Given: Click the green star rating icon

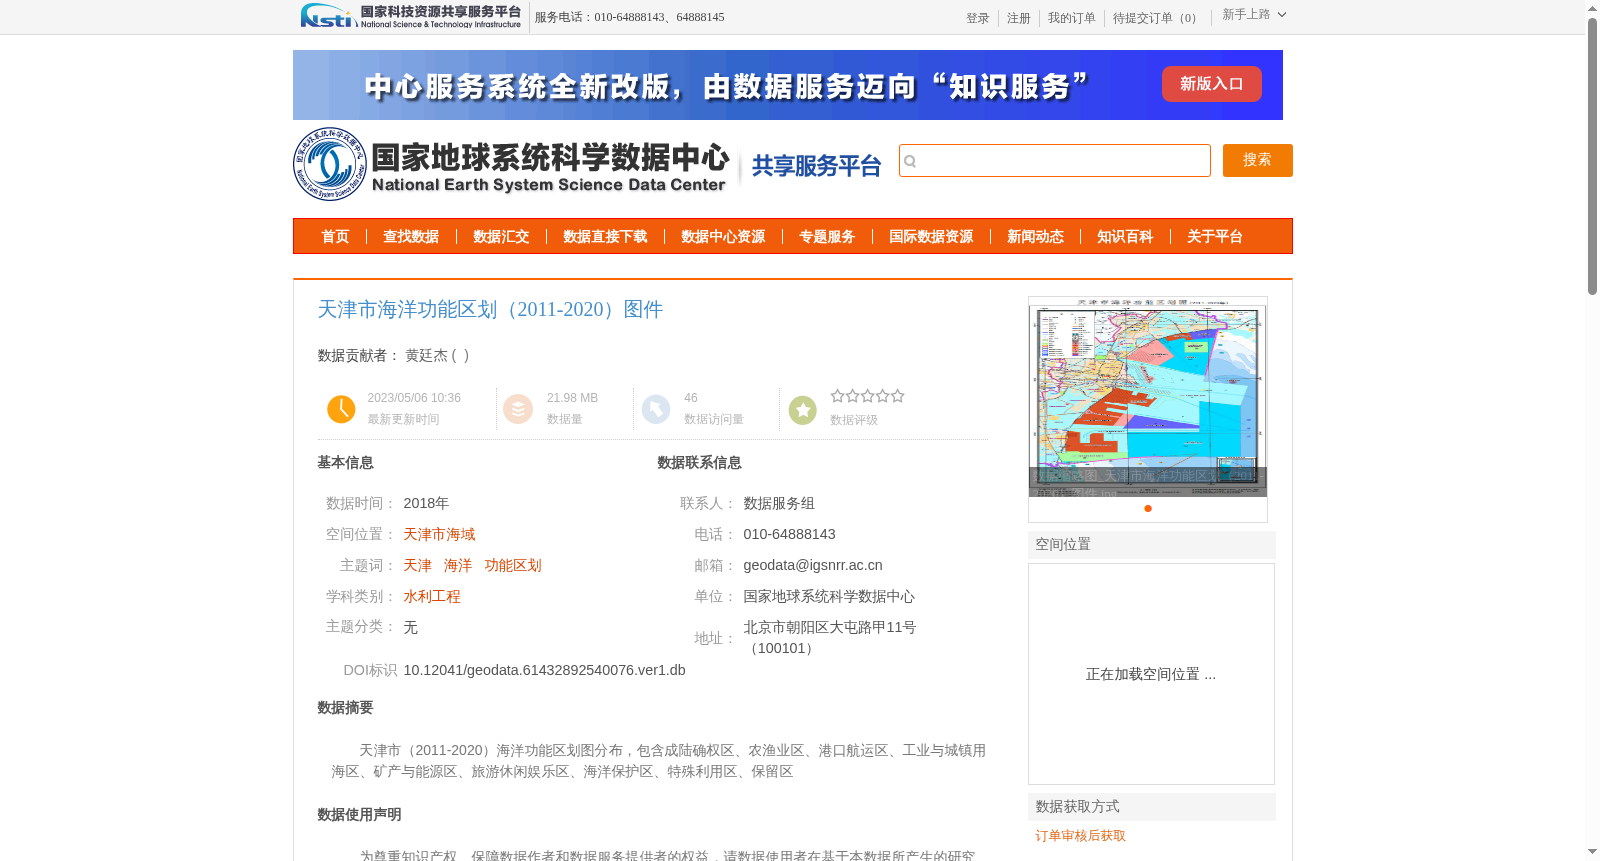Looking at the screenshot, I should (803, 410).
